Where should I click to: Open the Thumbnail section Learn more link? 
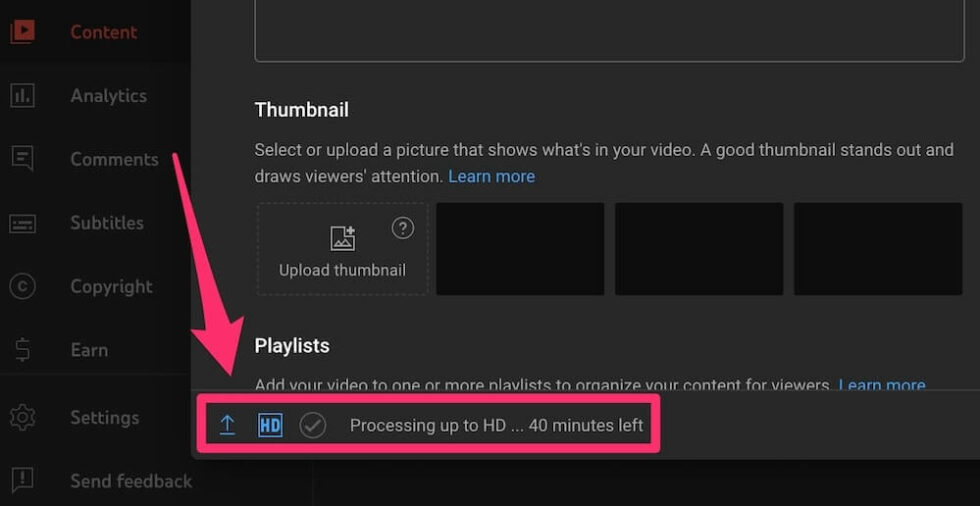coord(491,177)
